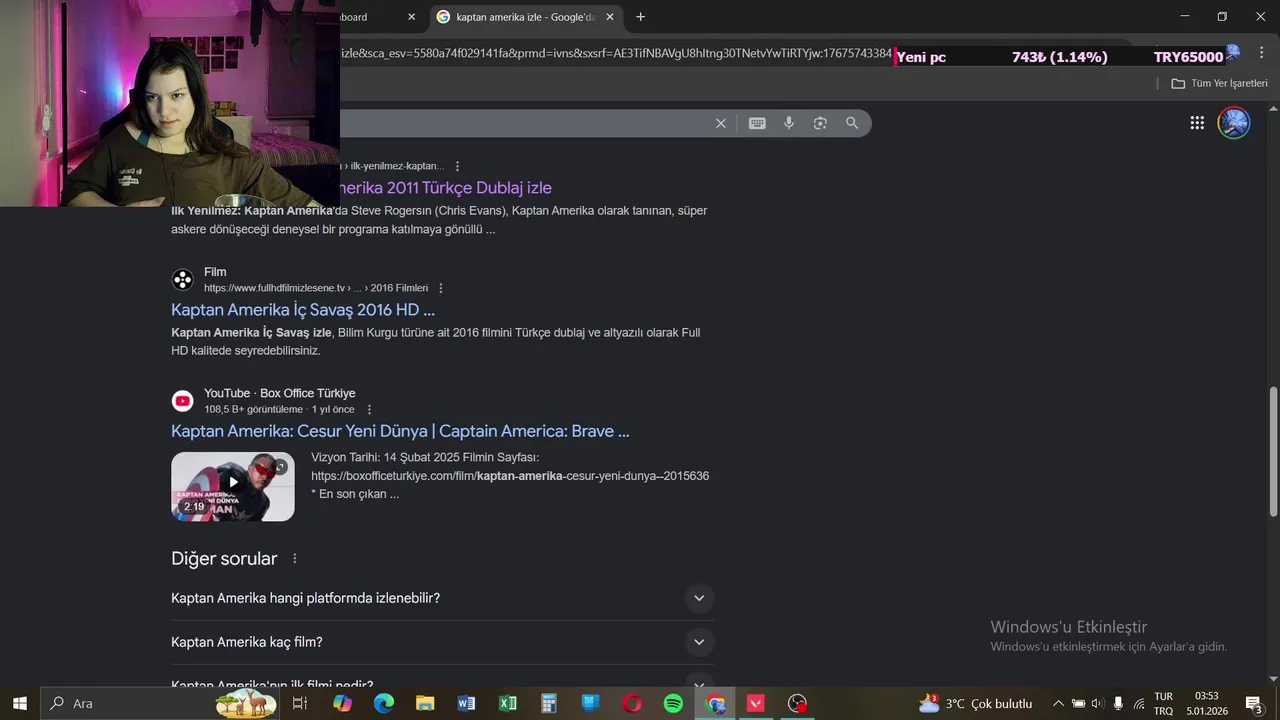Viewport: 1280px width, 720px height.
Task: Click the red V app taskbar icon
Action: [x=756, y=703]
